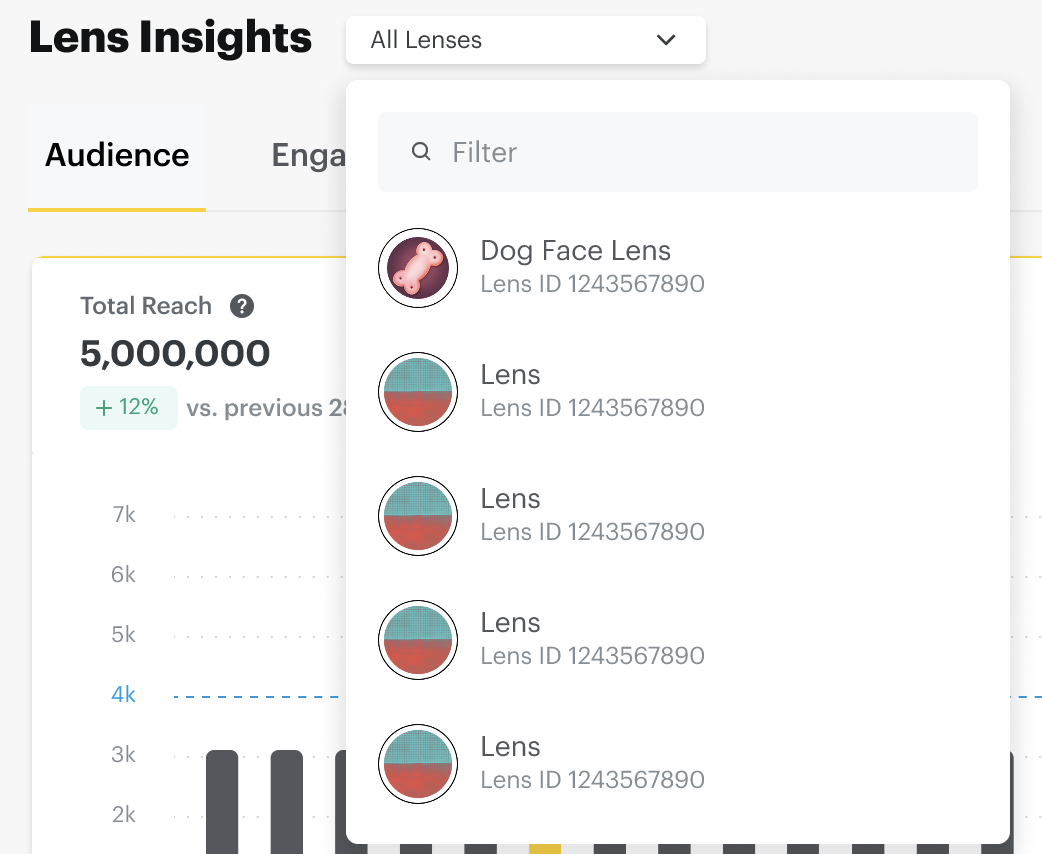Click the thumbnail directly below Dog Face Lens
Viewport: 1042px width, 854px height.
coord(418,392)
